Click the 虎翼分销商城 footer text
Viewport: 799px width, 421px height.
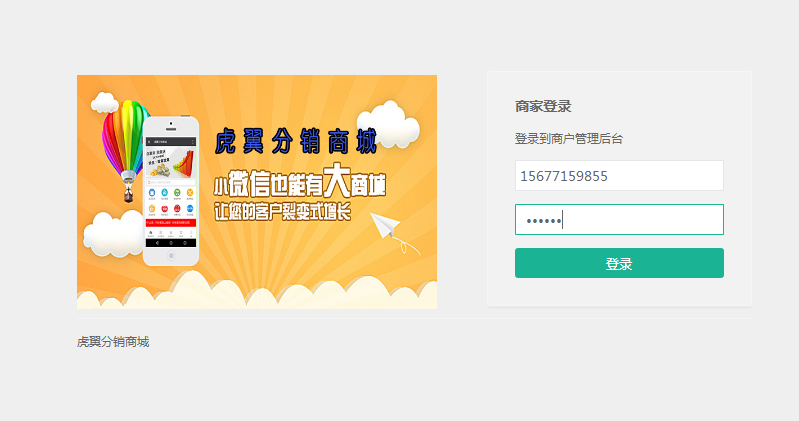click(x=113, y=341)
